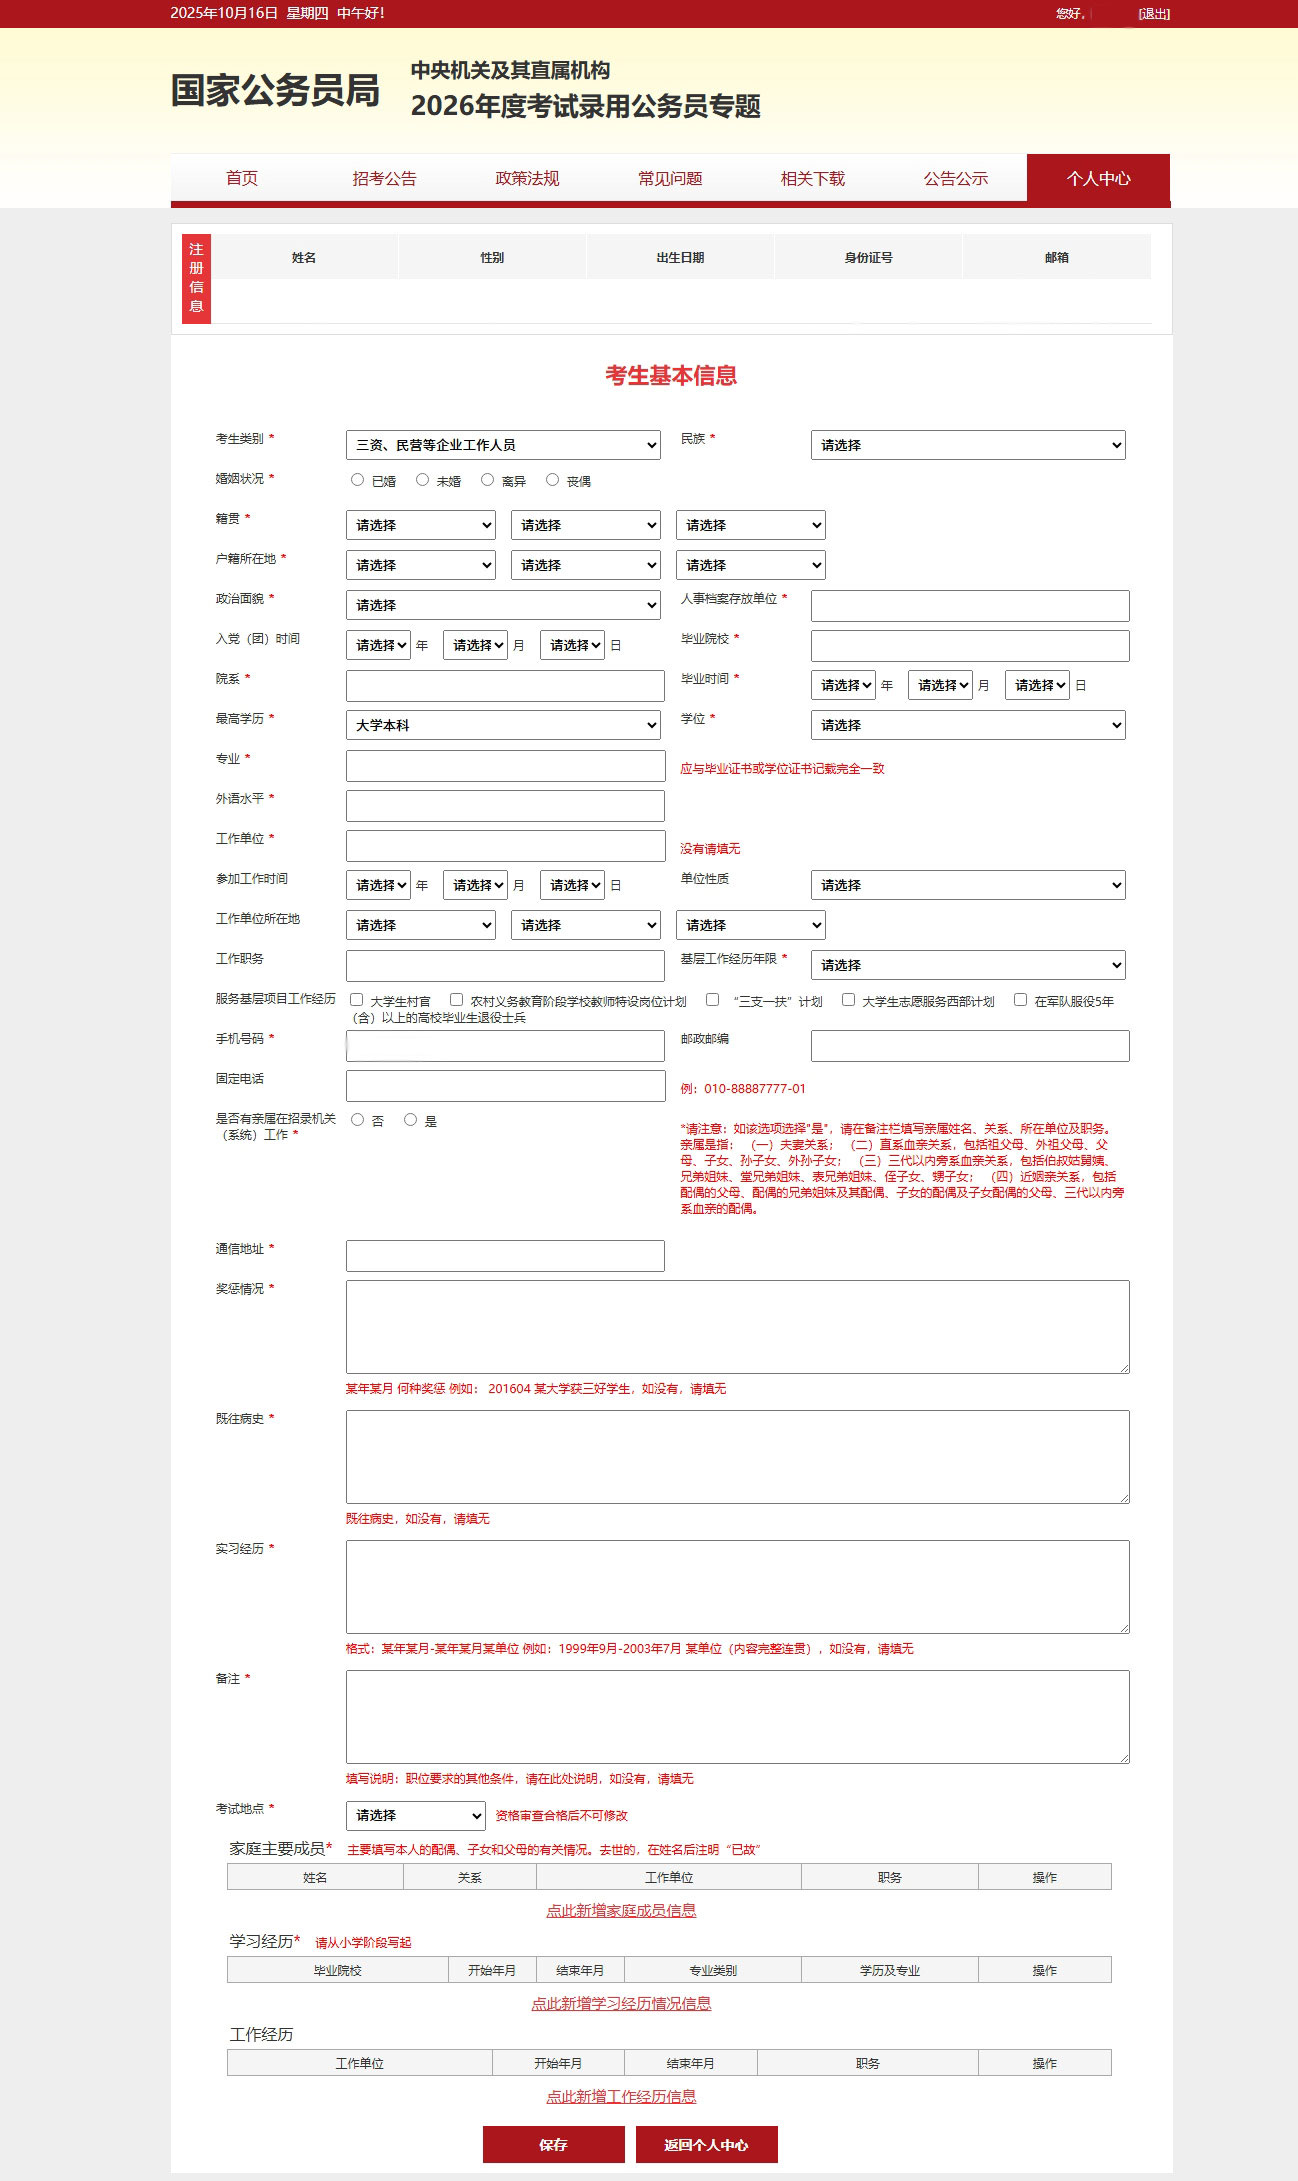Click into the 毕业院校 input field
The image size is (1298, 2181).
[969, 645]
